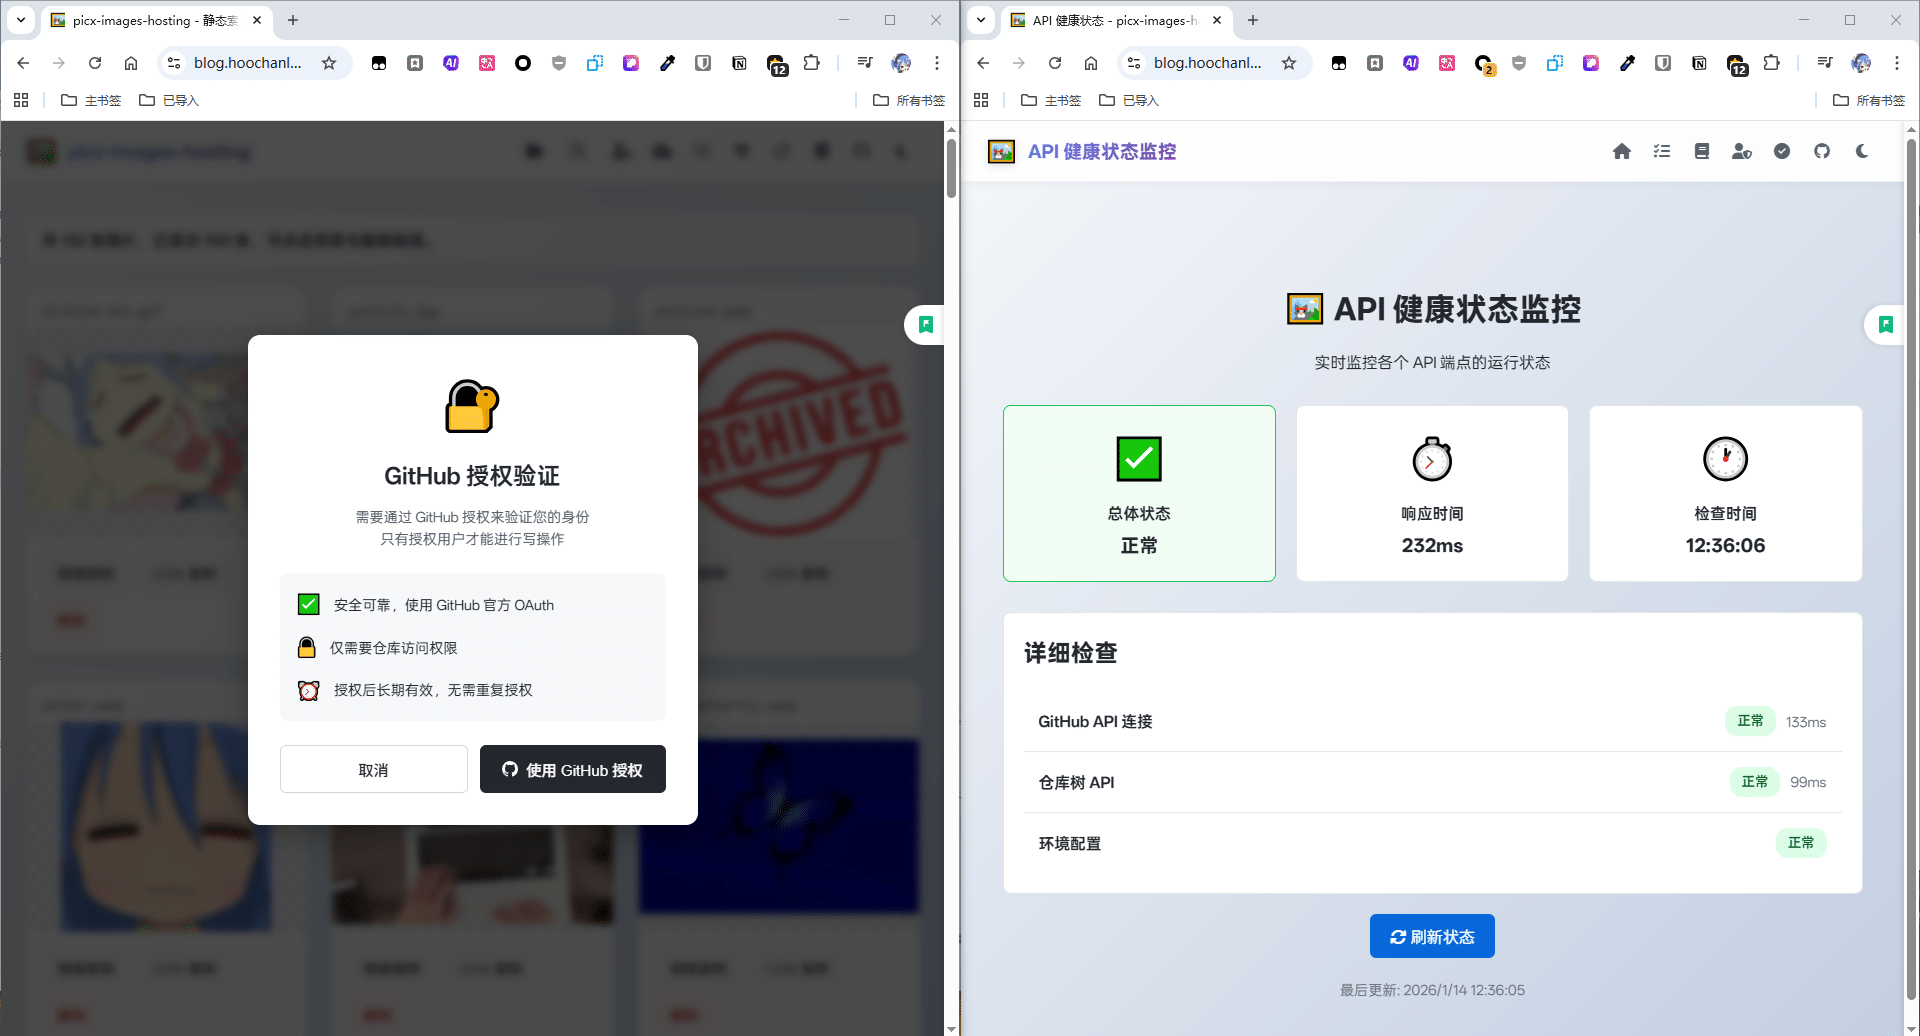Click the 正常 badge in GitHub API 连接 row

click(1750, 721)
